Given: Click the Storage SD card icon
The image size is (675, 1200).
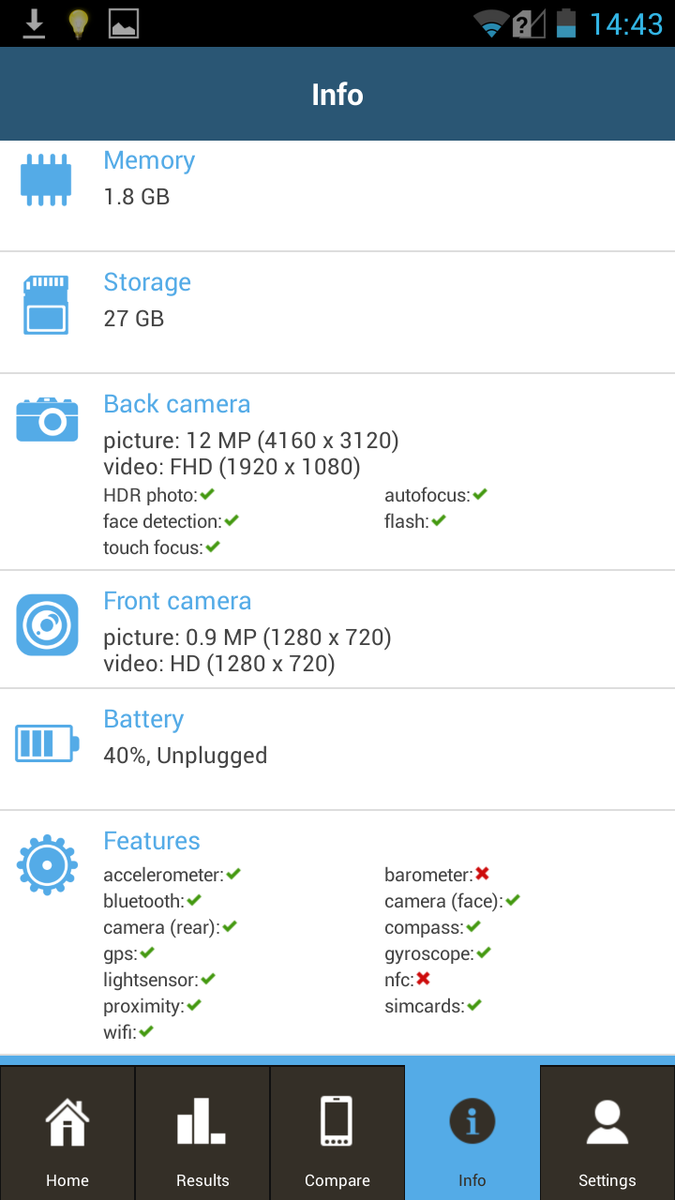Looking at the screenshot, I should [46, 305].
